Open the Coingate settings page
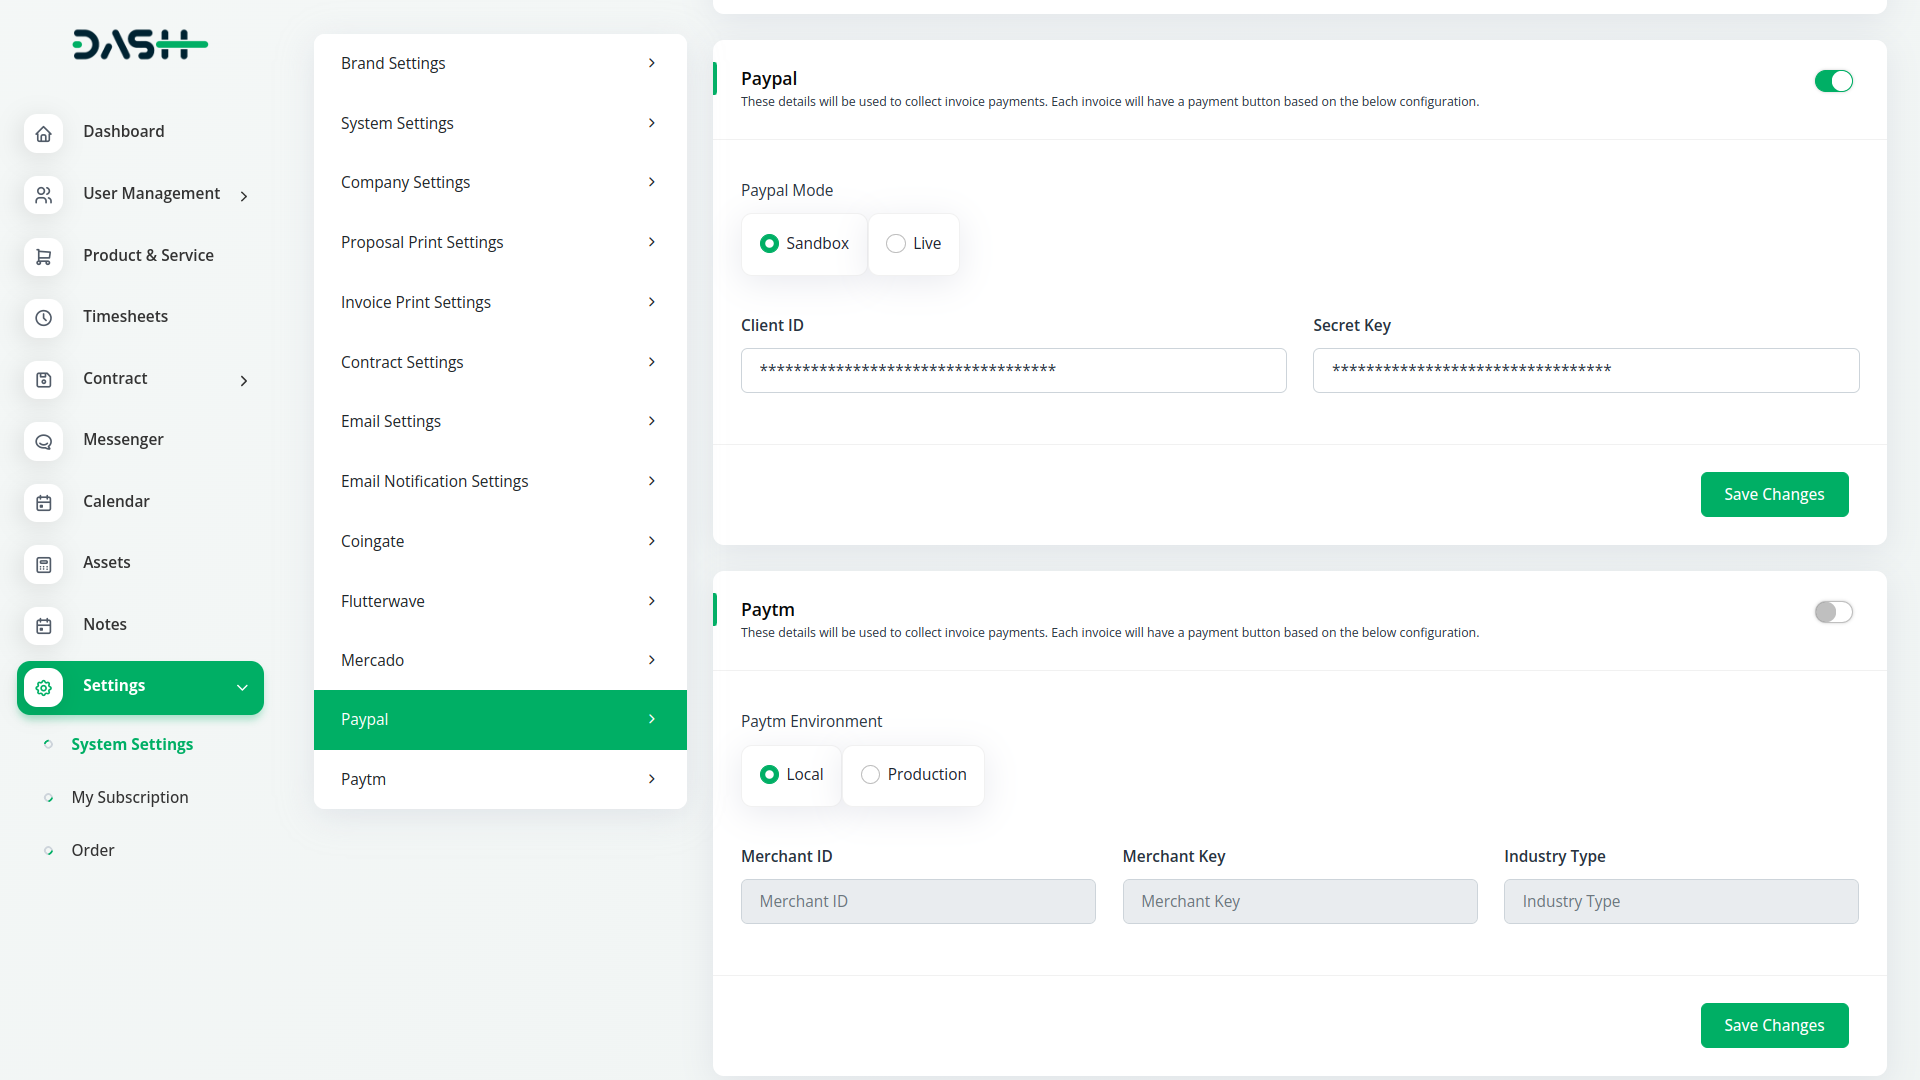Image resolution: width=1920 pixels, height=1080 pixels. [x=499, y=541]
